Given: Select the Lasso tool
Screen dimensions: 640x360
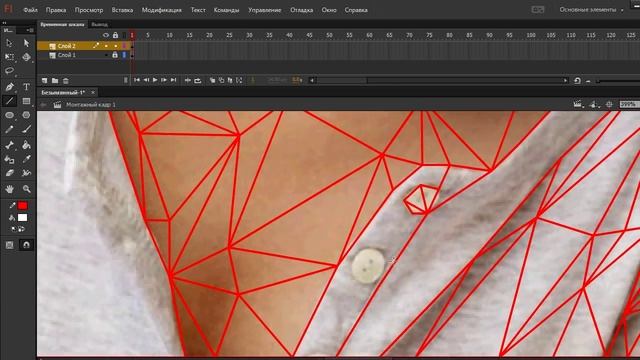Looking at the screenshot, I should click(9, 71).
